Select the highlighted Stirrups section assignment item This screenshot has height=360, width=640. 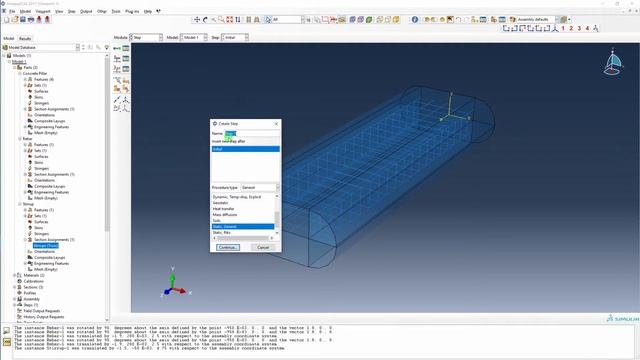(46, 246)
